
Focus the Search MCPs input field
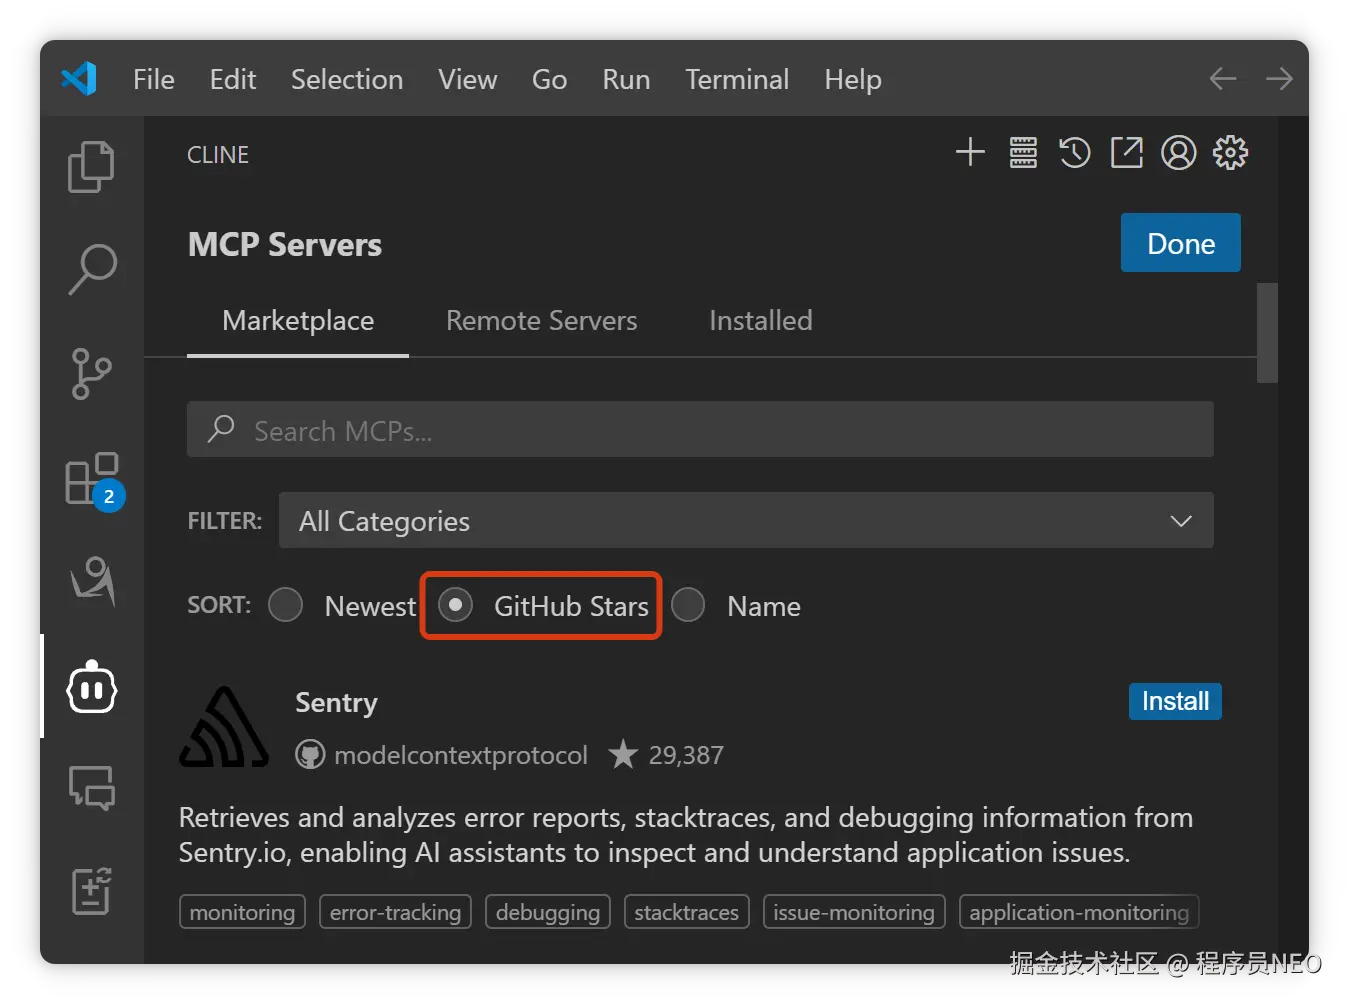coord(700,430)
